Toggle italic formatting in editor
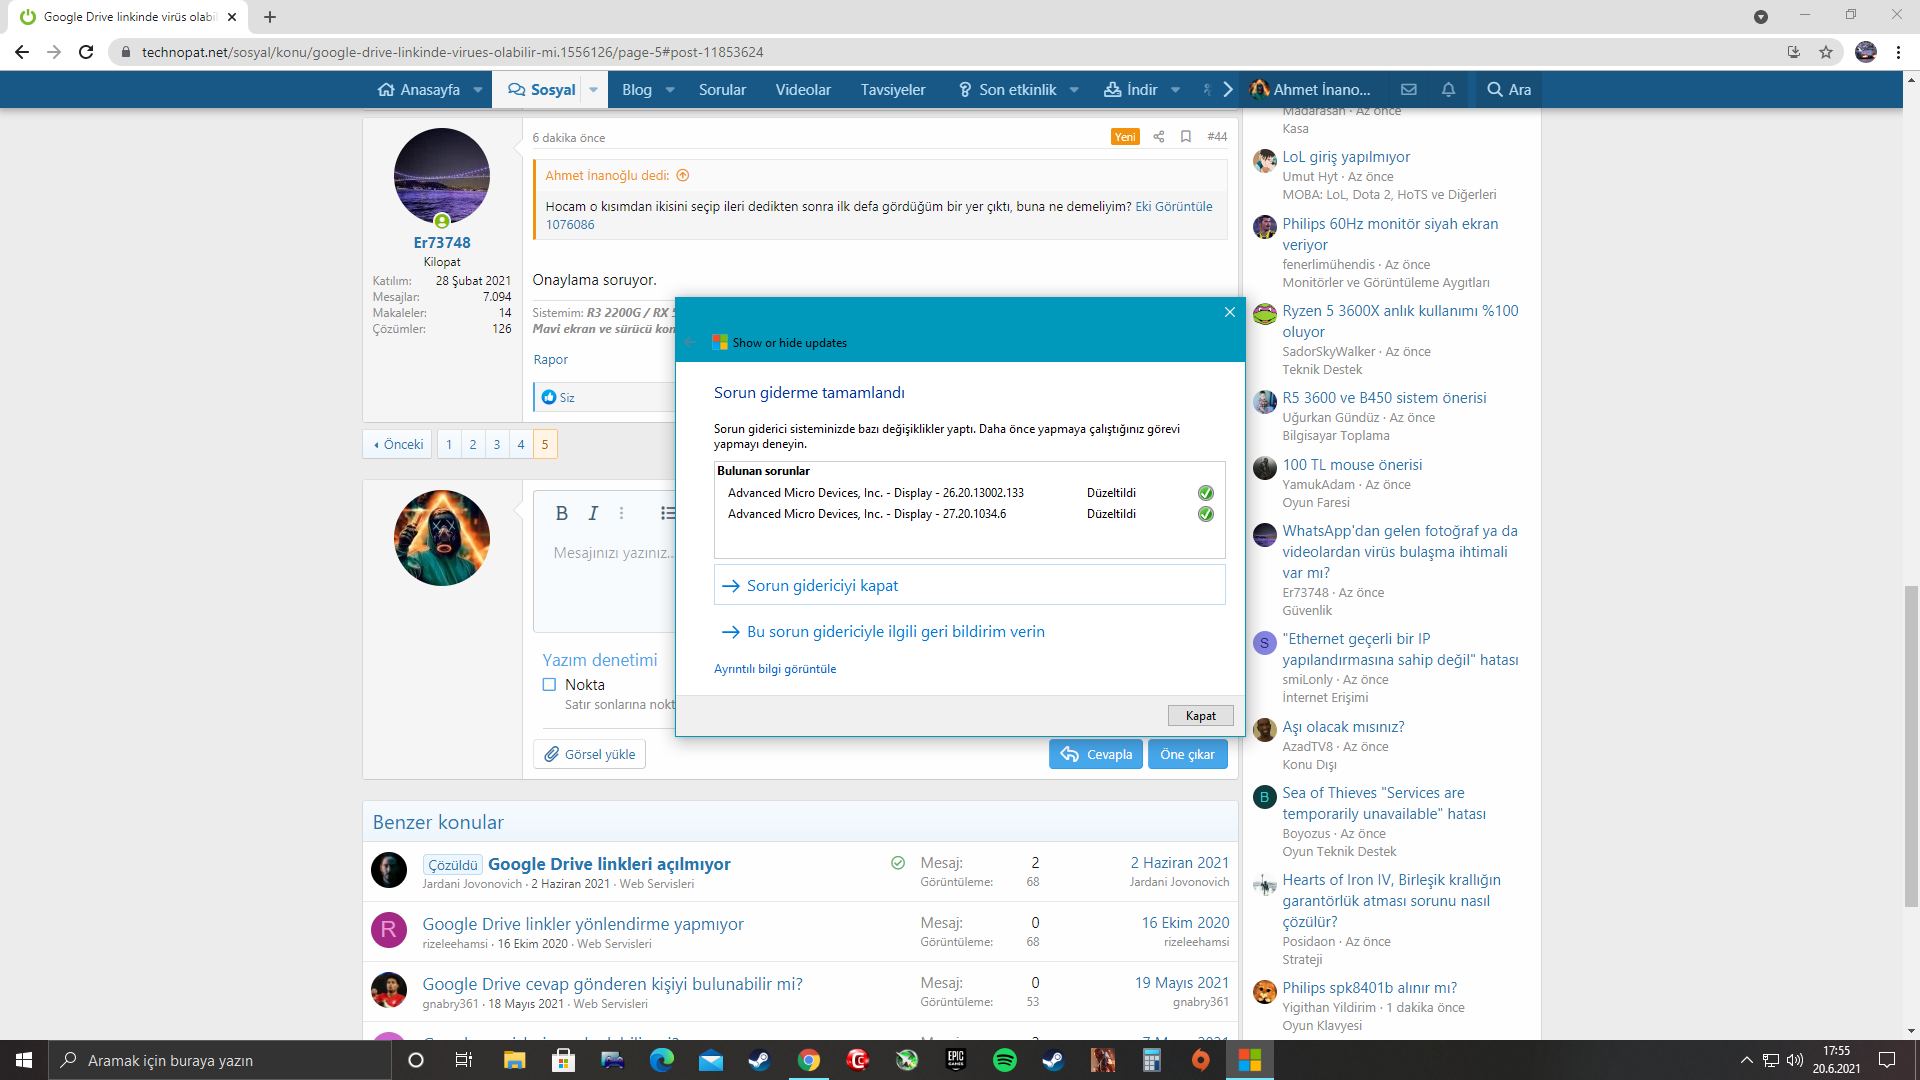1920x1080 pixels. [x=593, y=513]
